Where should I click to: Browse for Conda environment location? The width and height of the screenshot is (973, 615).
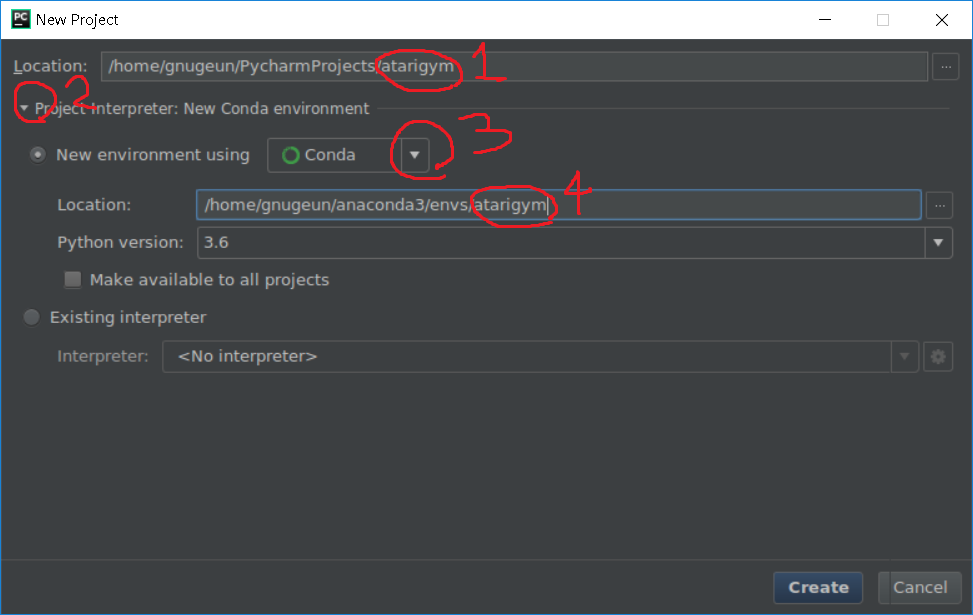pos(939,205)
